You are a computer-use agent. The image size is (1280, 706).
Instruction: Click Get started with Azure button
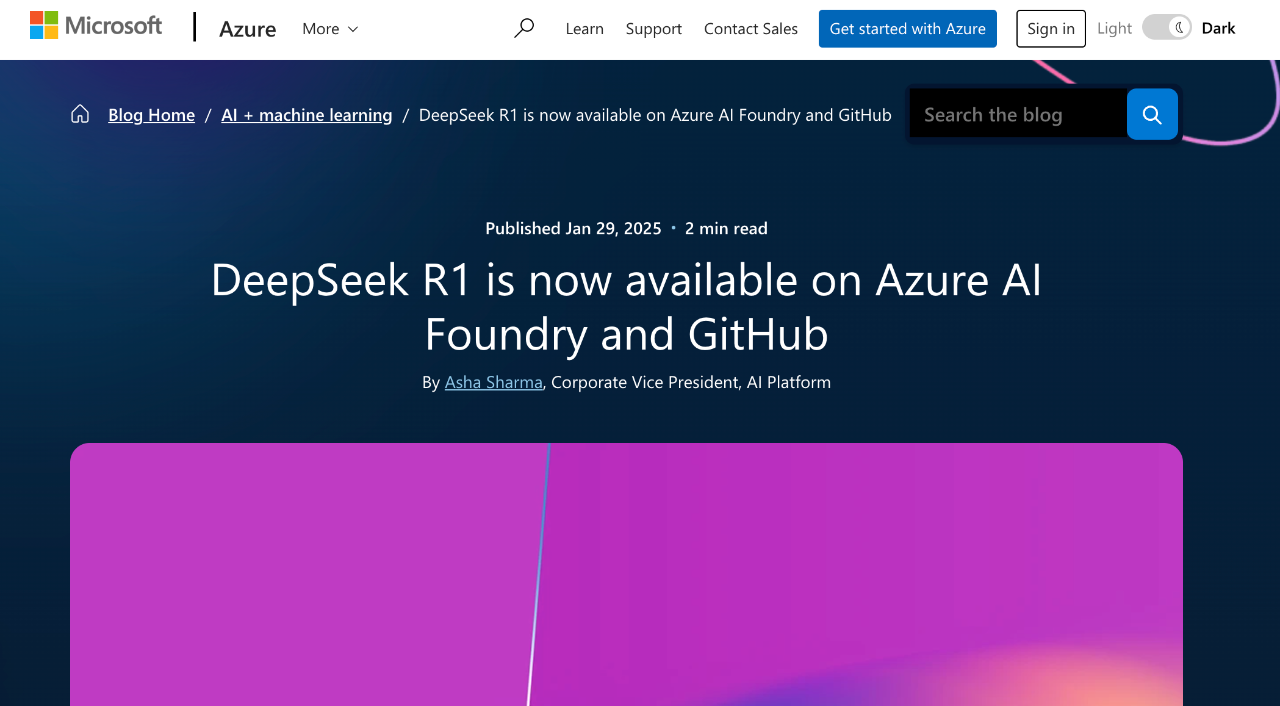click(908, 29)
